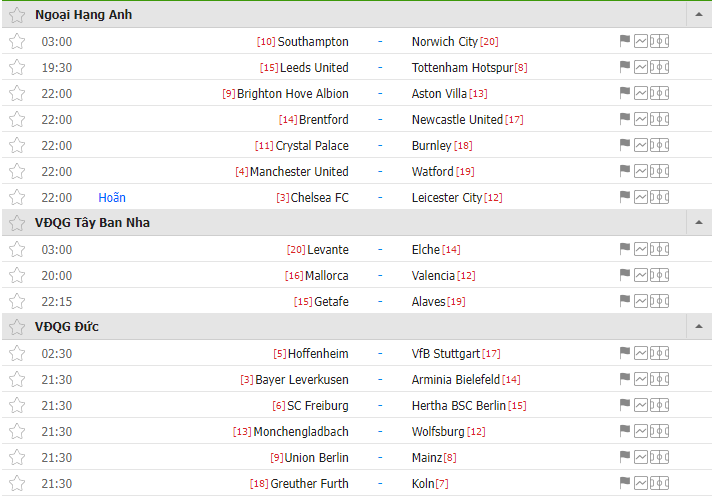Viewport: 713px width, 496px height.
Task: Open stats chart icon for Leeds United match
Action: click(x=641, y=67)
